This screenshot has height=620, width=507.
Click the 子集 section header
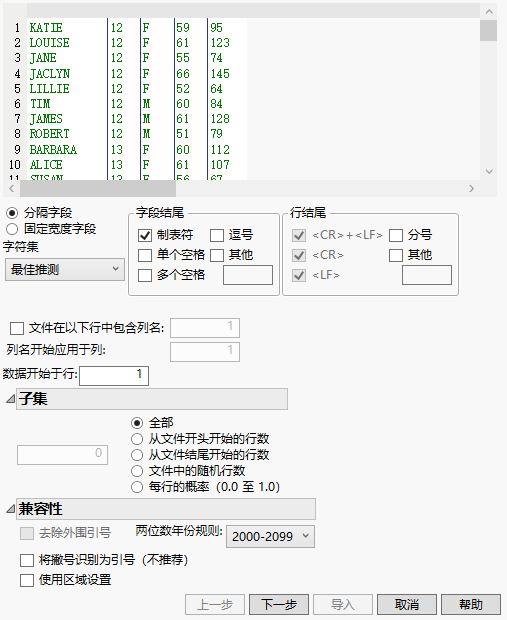point(152,399)
